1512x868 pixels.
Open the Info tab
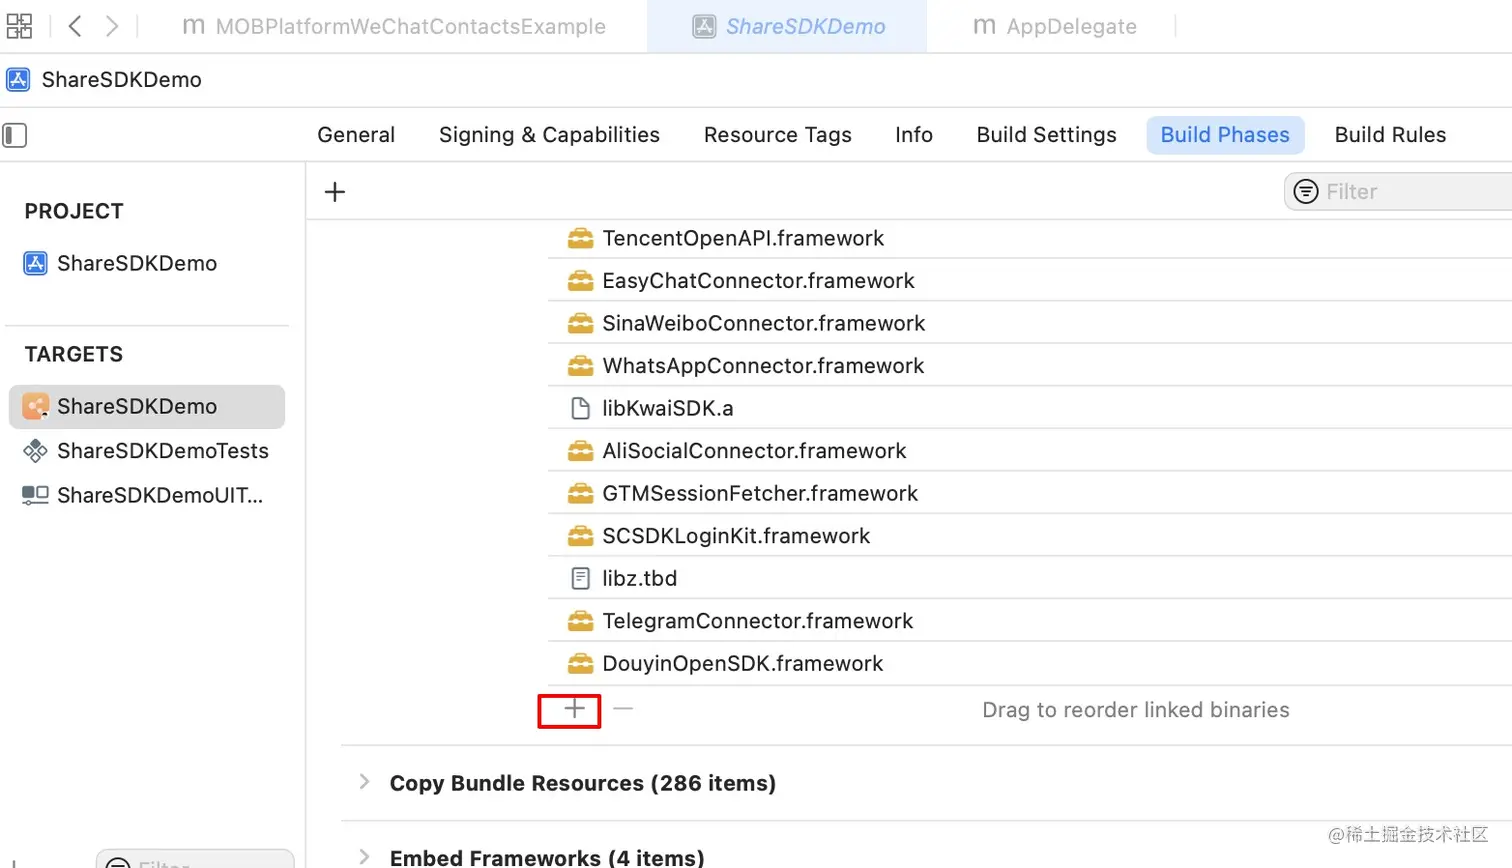click(x=914, y=135)
